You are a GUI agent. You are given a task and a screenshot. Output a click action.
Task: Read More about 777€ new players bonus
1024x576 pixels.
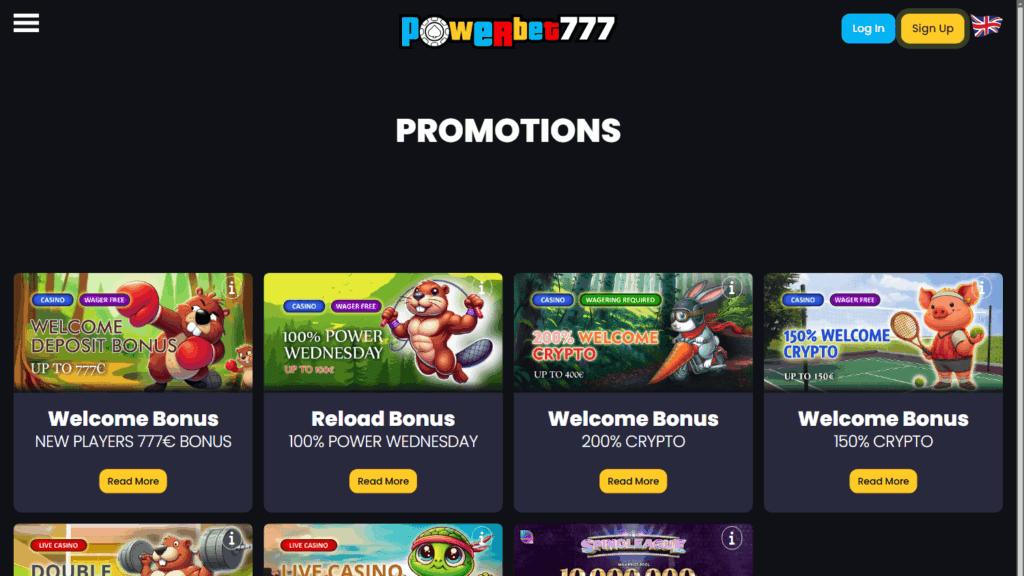(x=133, y=481)
